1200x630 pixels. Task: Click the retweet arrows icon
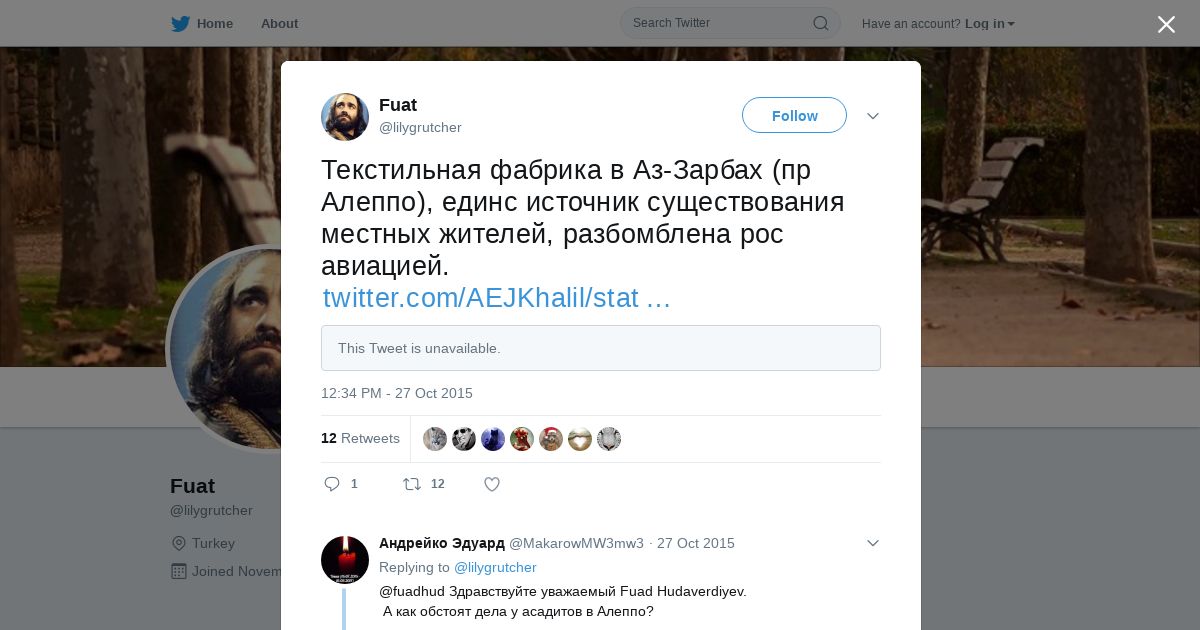(x=412, y=484)
